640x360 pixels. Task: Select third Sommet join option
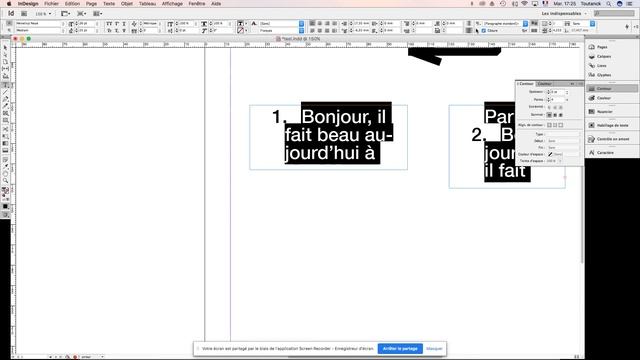[561, 115]
